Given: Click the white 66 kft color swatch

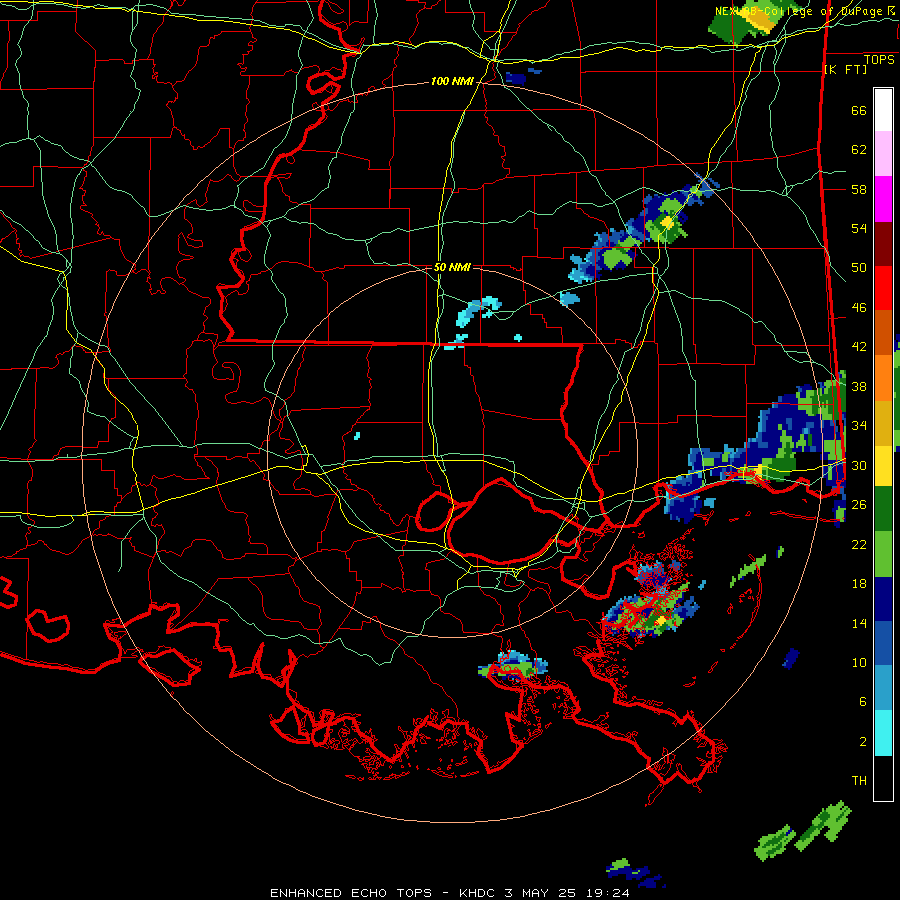Looking at the screenshot, I should (x=883, y=110).
